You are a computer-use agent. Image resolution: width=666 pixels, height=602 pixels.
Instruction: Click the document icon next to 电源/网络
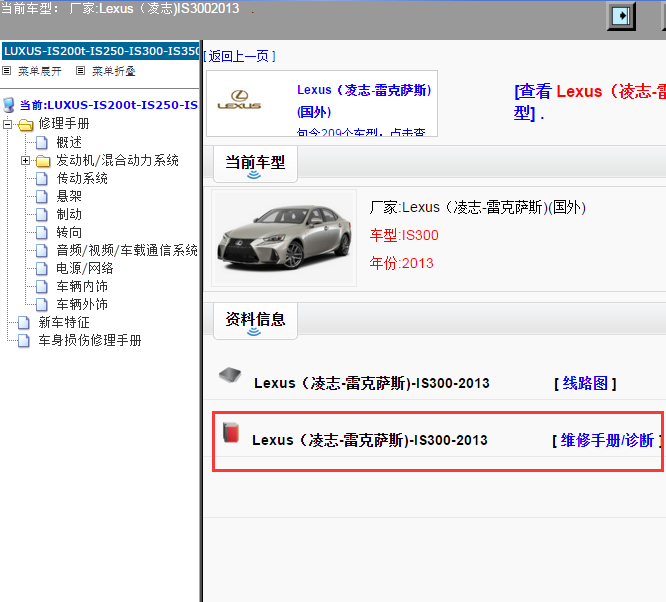click(42, 268)
